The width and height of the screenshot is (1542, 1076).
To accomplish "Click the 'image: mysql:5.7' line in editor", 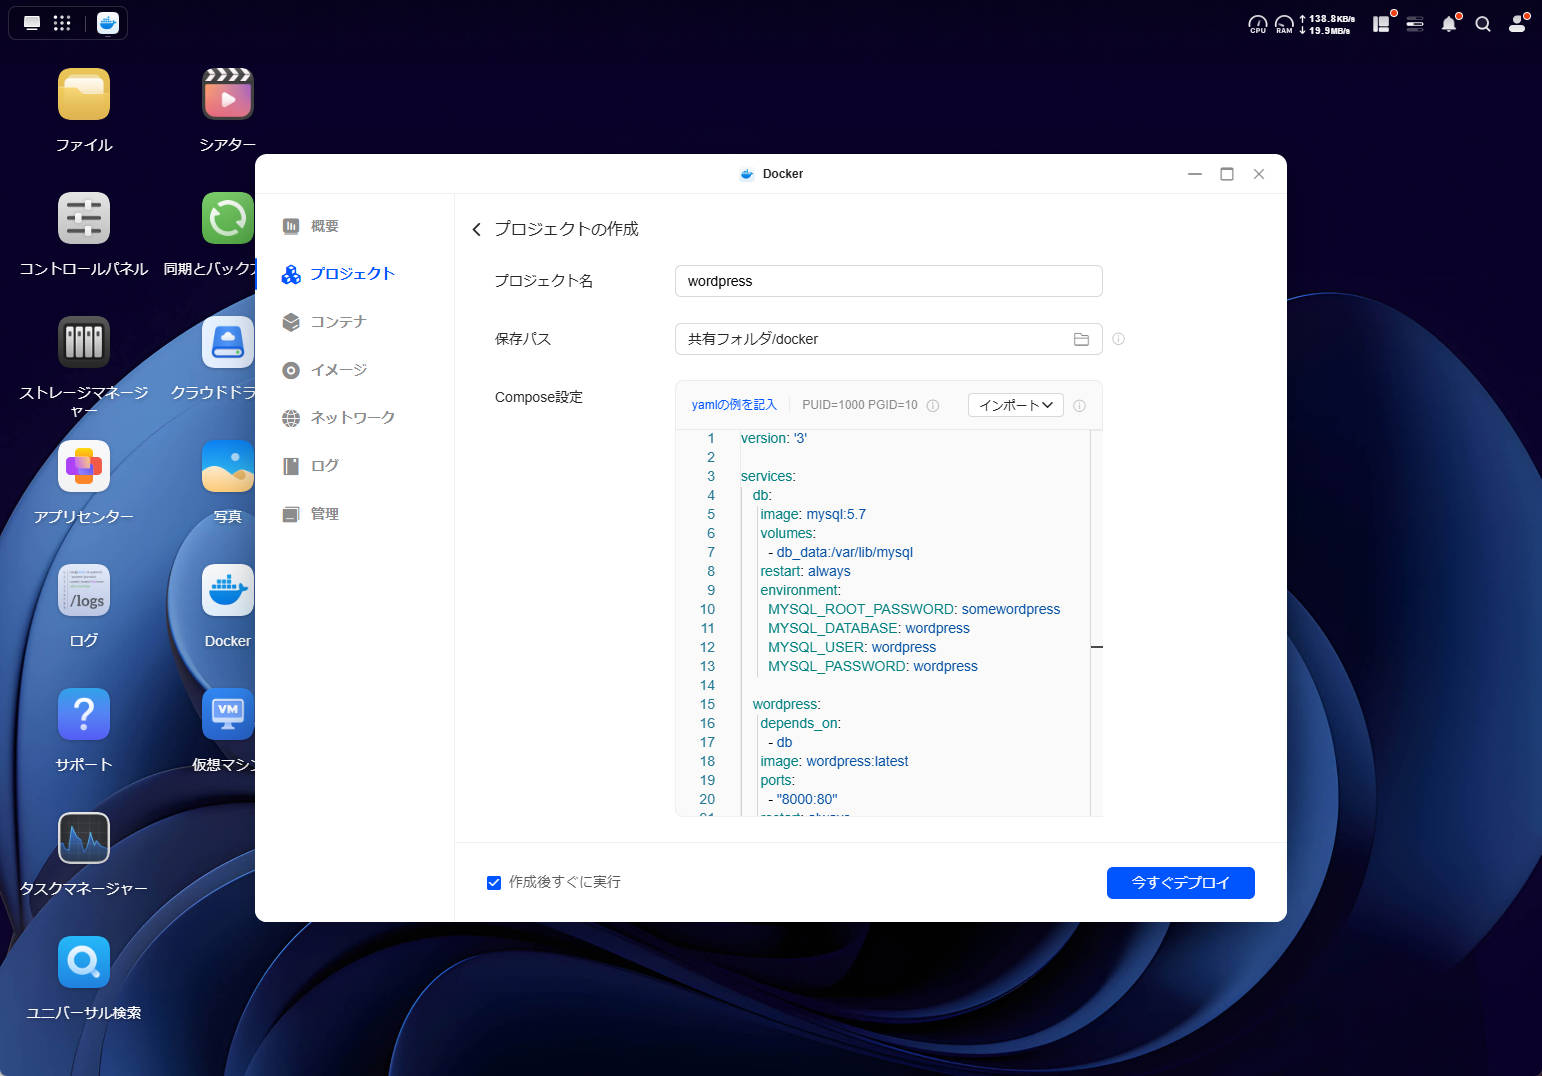I will (x=813, y=515).
